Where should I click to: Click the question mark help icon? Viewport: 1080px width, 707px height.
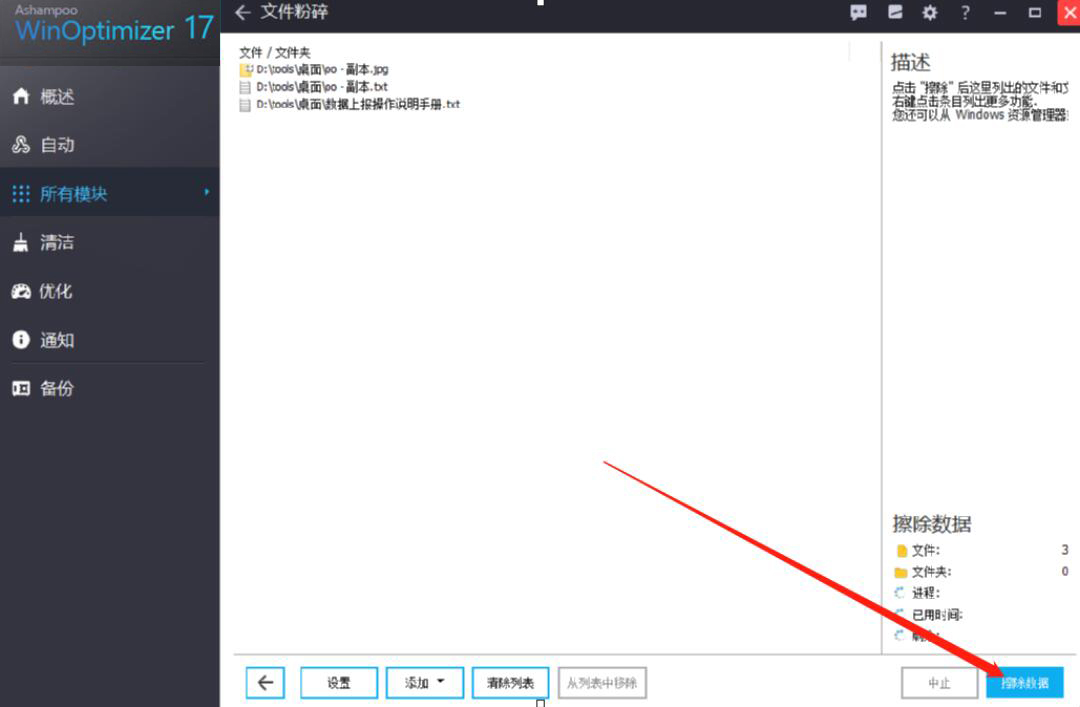(965, 12)
